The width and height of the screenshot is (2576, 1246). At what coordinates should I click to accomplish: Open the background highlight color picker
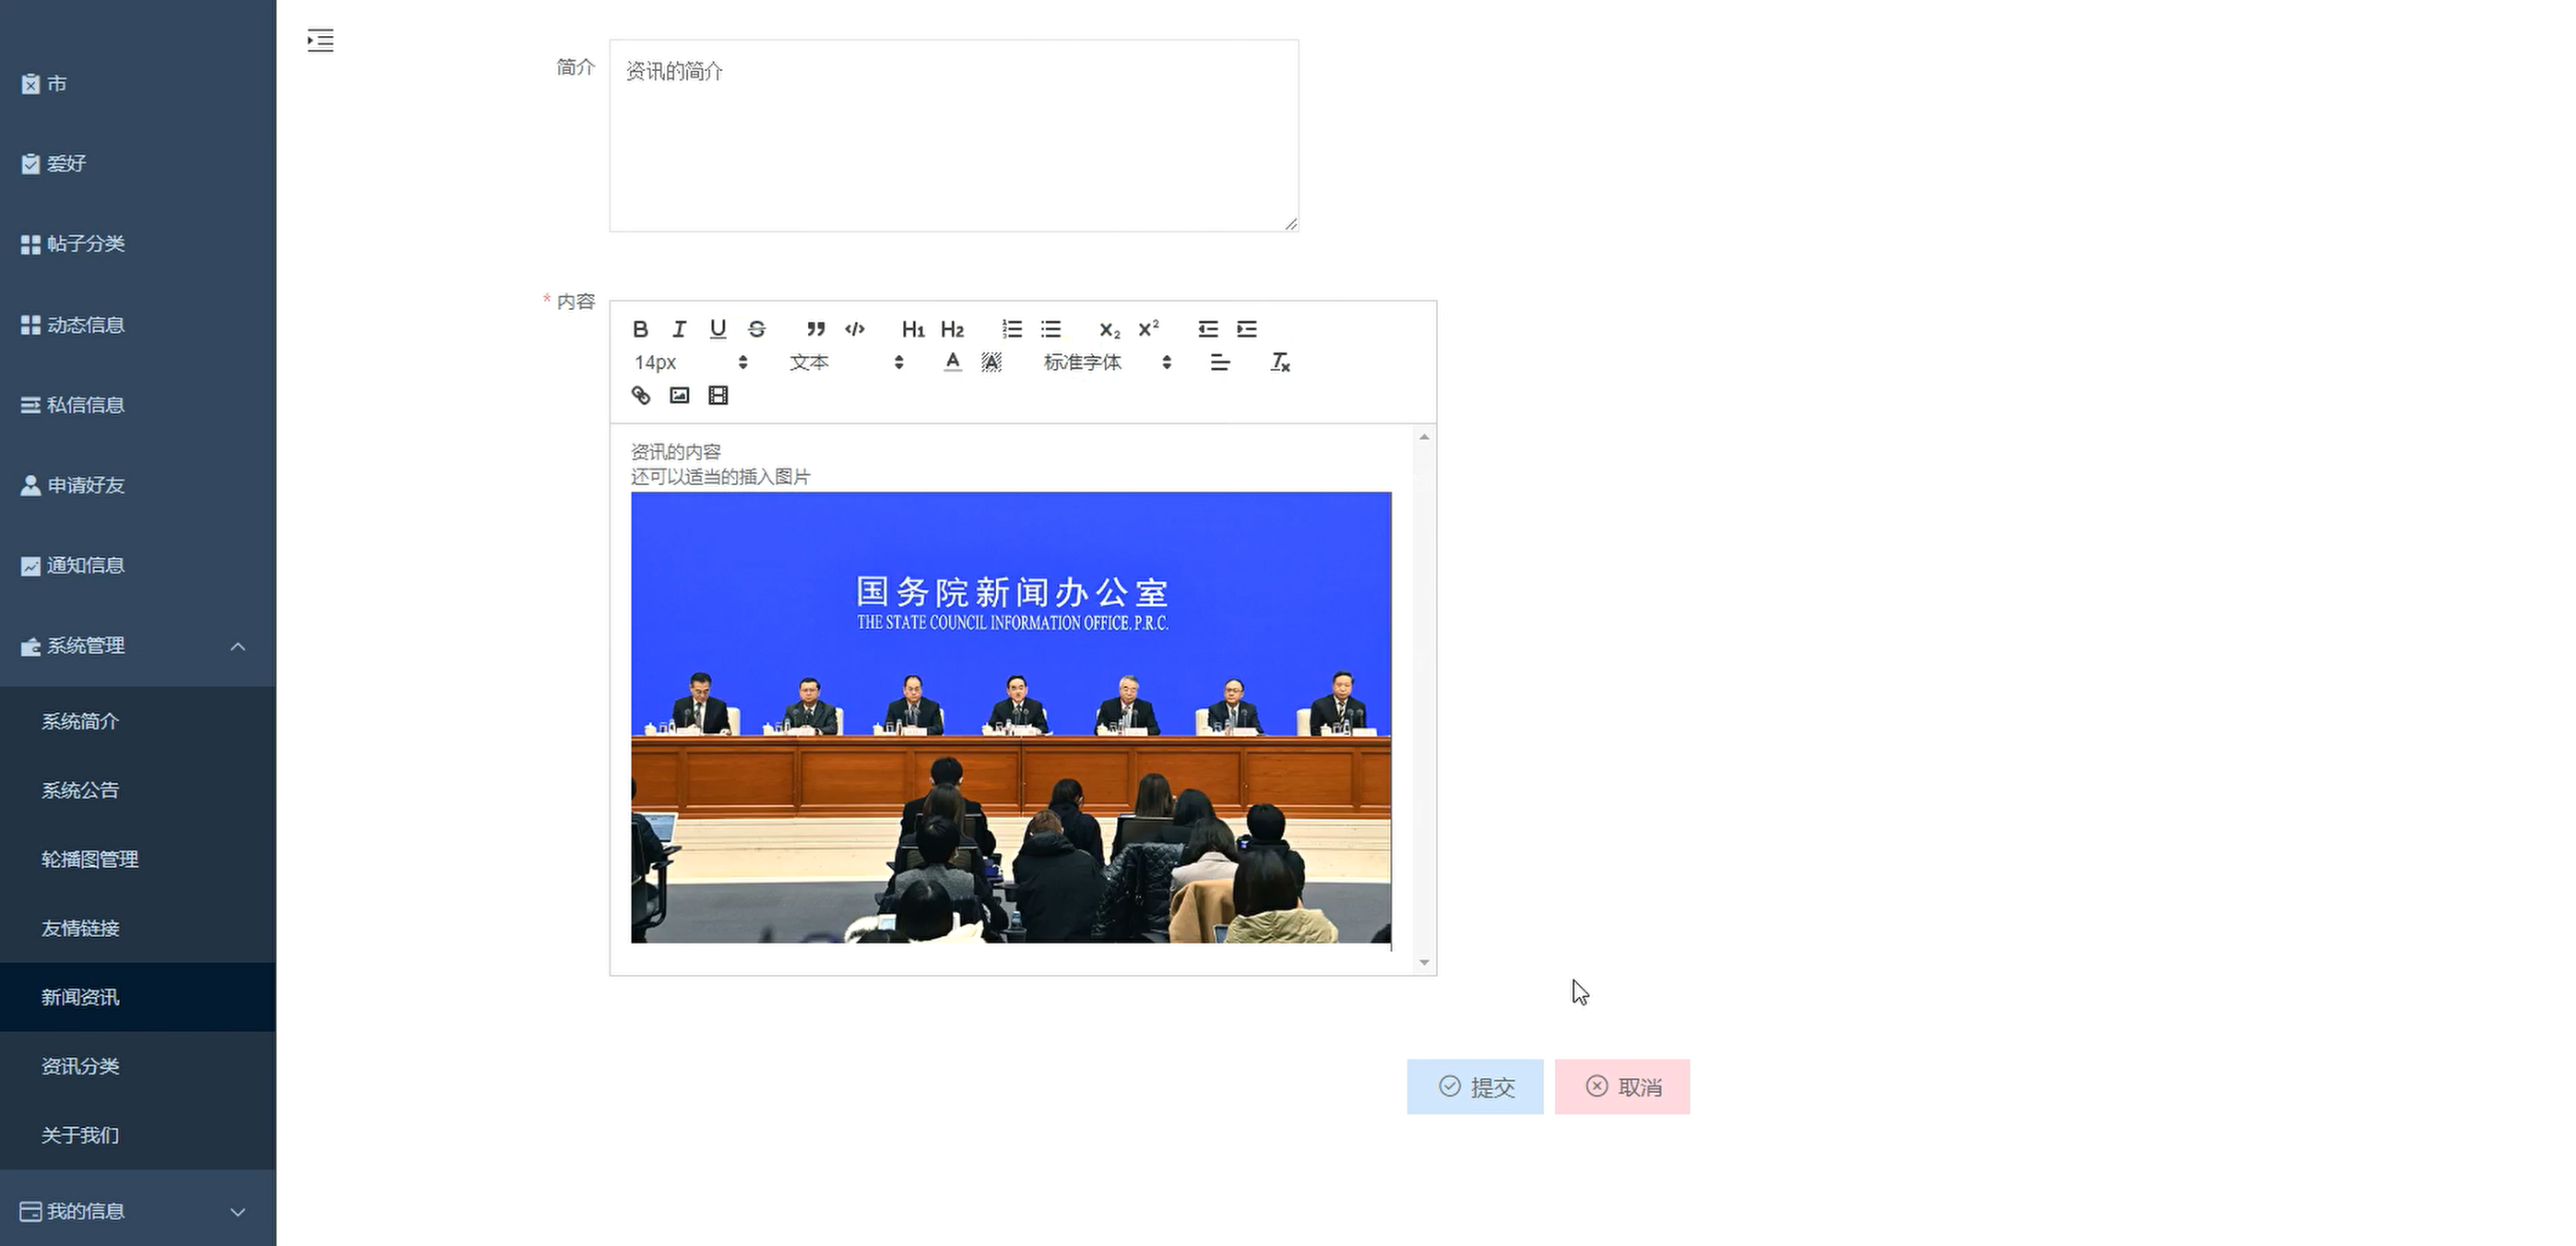point(991,362)
